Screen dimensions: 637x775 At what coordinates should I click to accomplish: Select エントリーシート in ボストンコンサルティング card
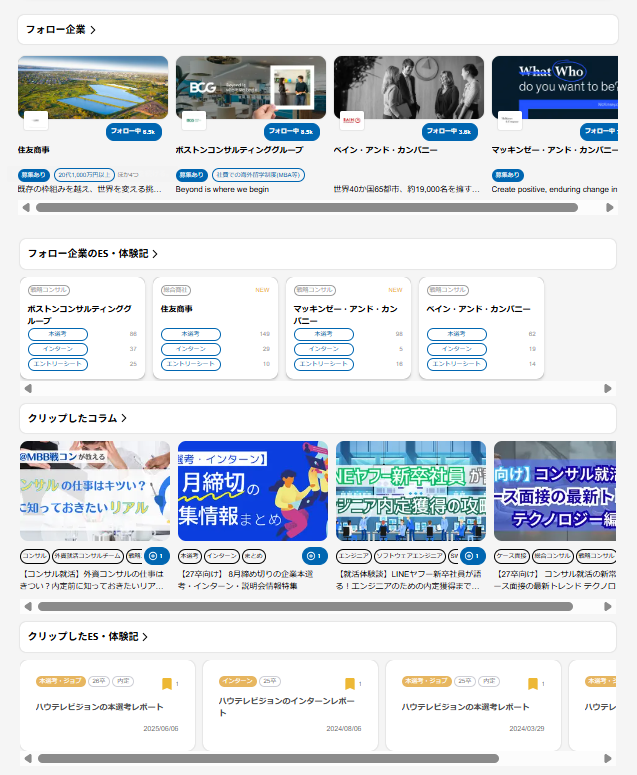(58, 364)
